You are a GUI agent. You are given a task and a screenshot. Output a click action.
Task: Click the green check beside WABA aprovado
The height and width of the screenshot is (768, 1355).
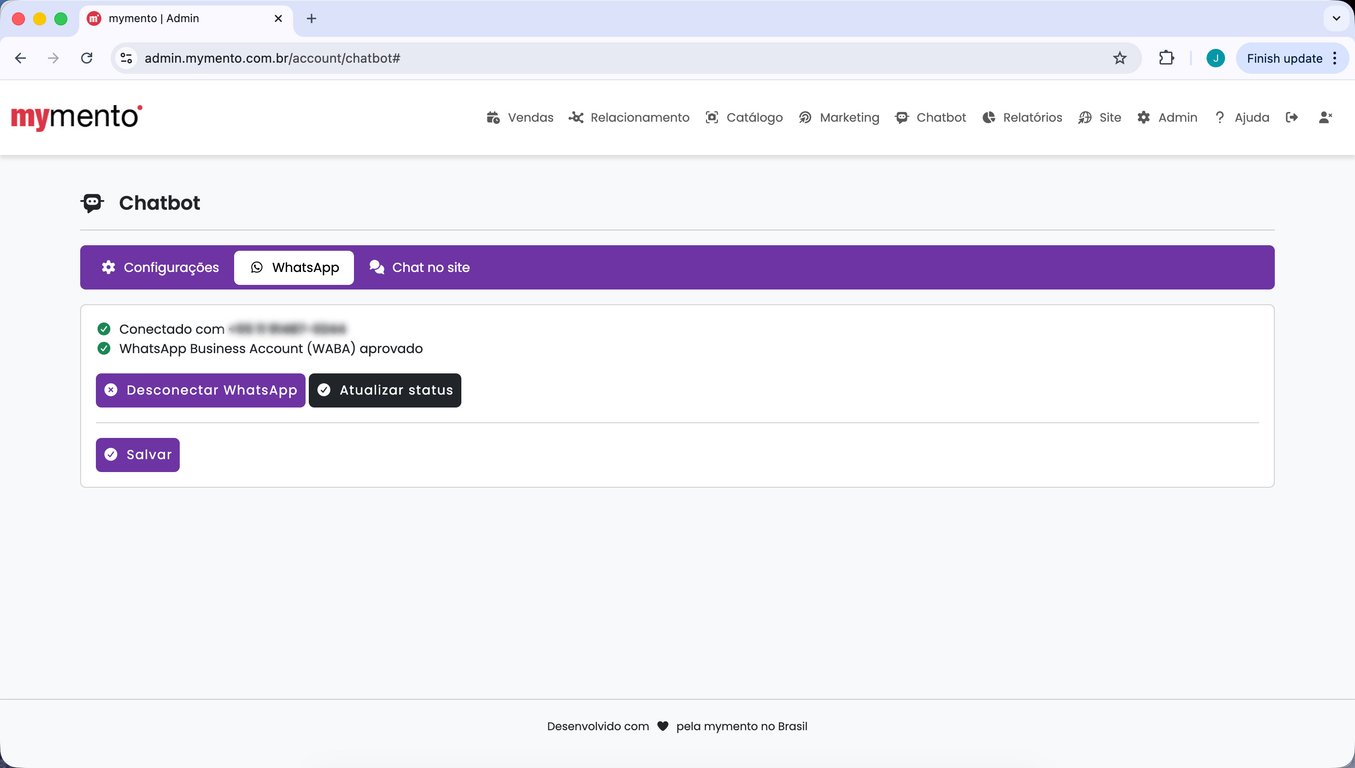(104, 349)
